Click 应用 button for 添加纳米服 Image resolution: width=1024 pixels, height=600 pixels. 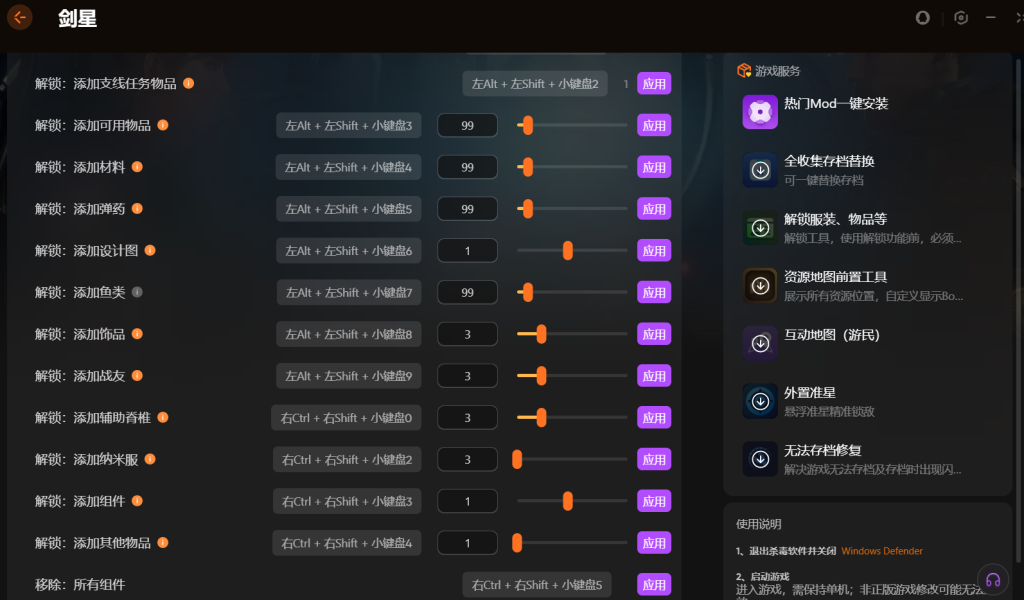pos(654,460)
